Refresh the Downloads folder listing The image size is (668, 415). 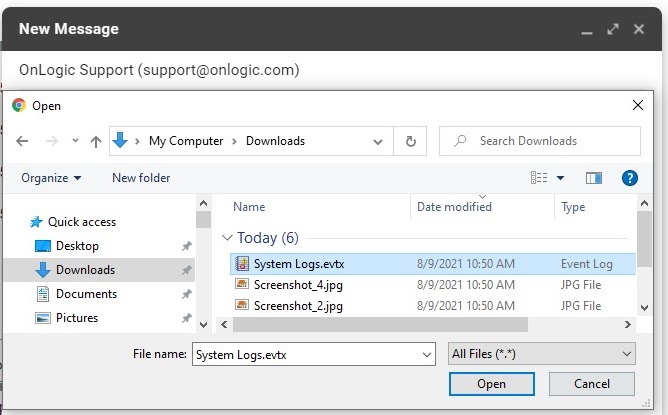pyautogui.click(x=409, y=141)
